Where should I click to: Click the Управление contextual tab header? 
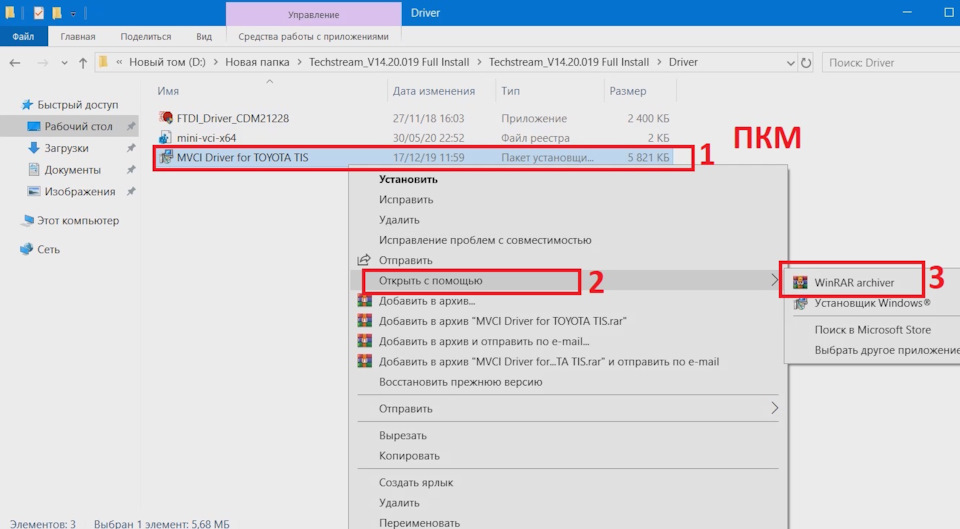point(313,14)
